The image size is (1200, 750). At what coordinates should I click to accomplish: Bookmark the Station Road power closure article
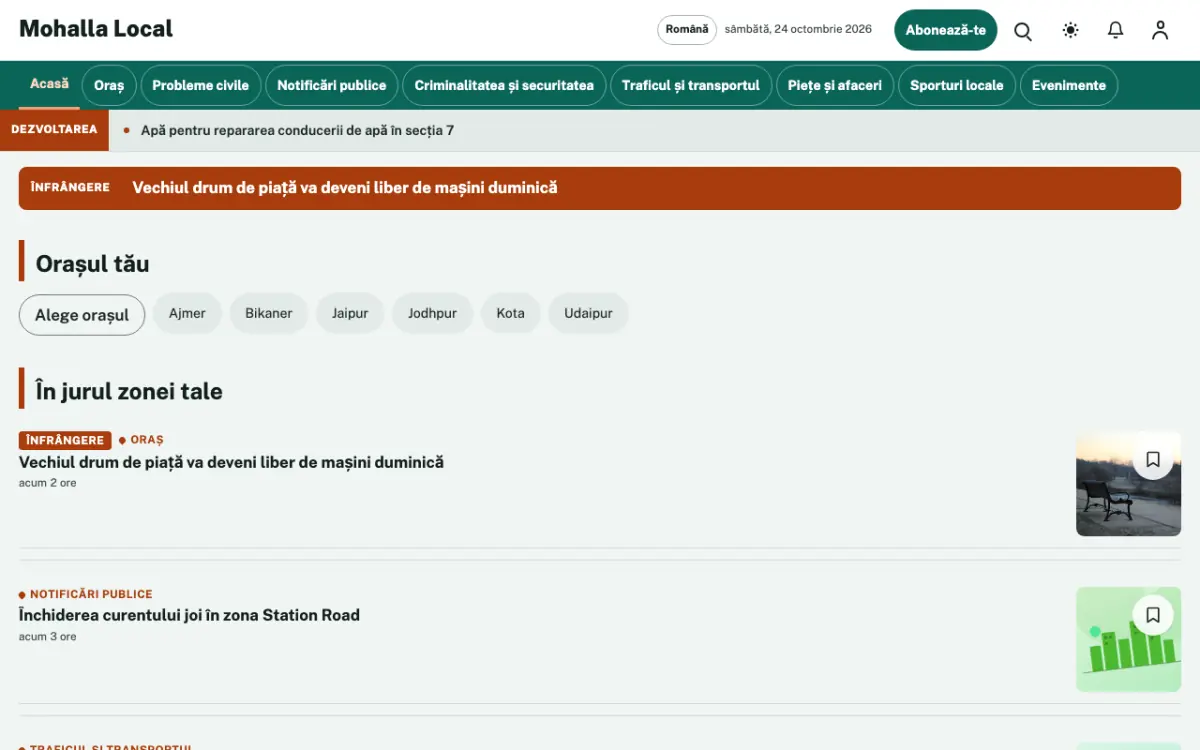coord(1153,614)
